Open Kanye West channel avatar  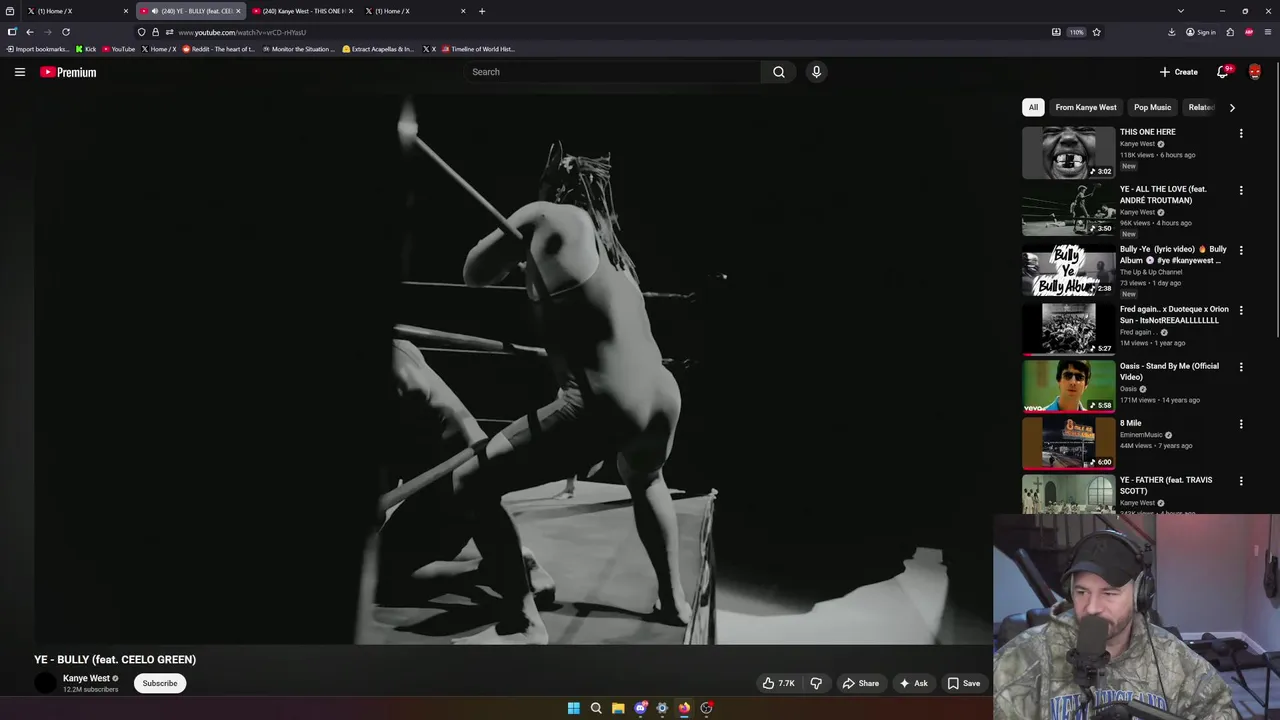click(46, 683)
